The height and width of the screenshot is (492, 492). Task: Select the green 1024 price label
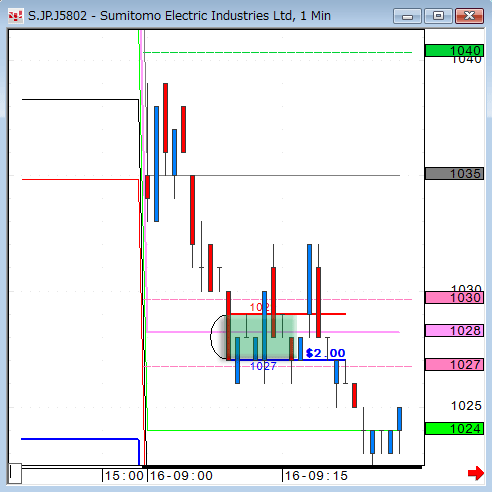click(454, 428)
